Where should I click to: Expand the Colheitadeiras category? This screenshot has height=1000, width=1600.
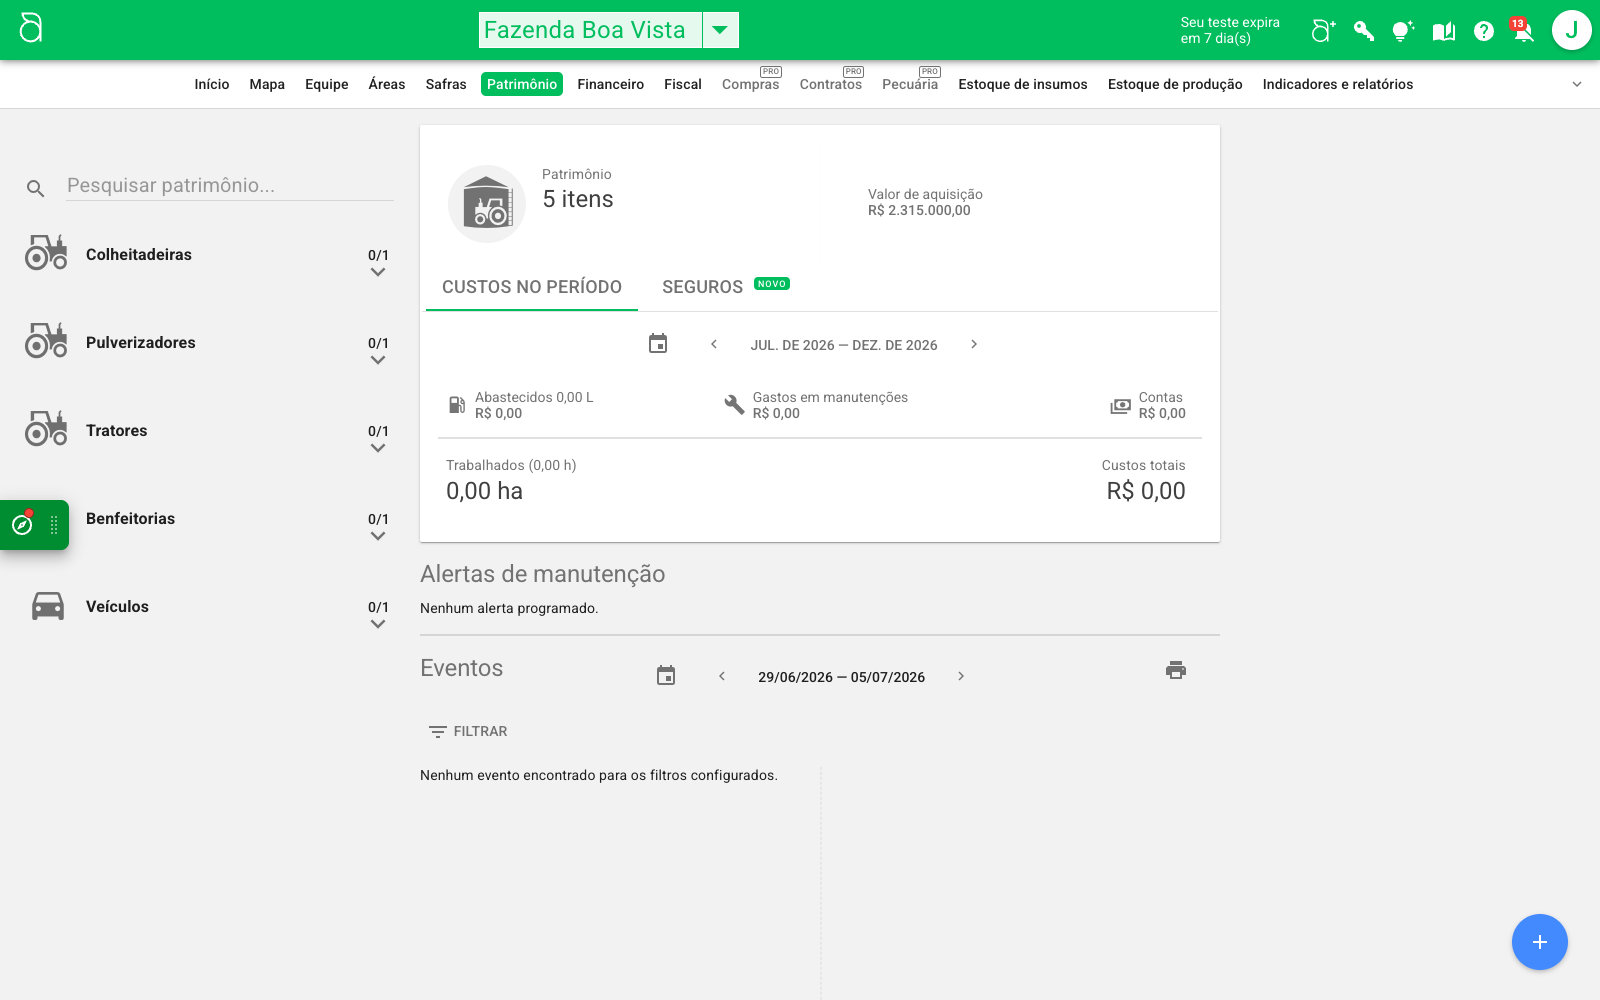378,272
